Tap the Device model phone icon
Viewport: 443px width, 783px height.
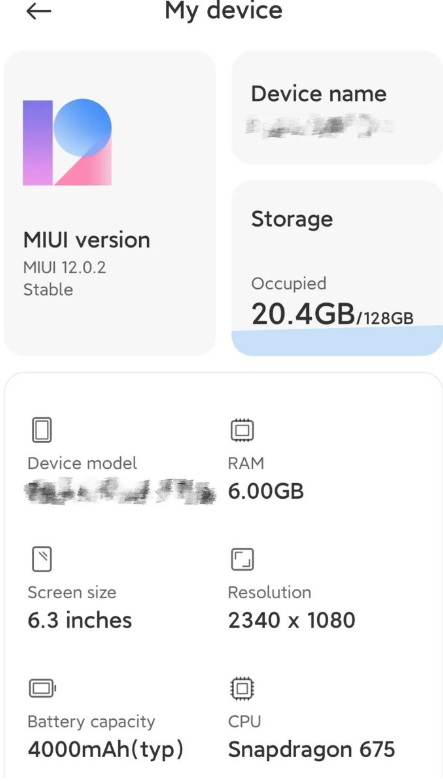(x=42, y=430)
